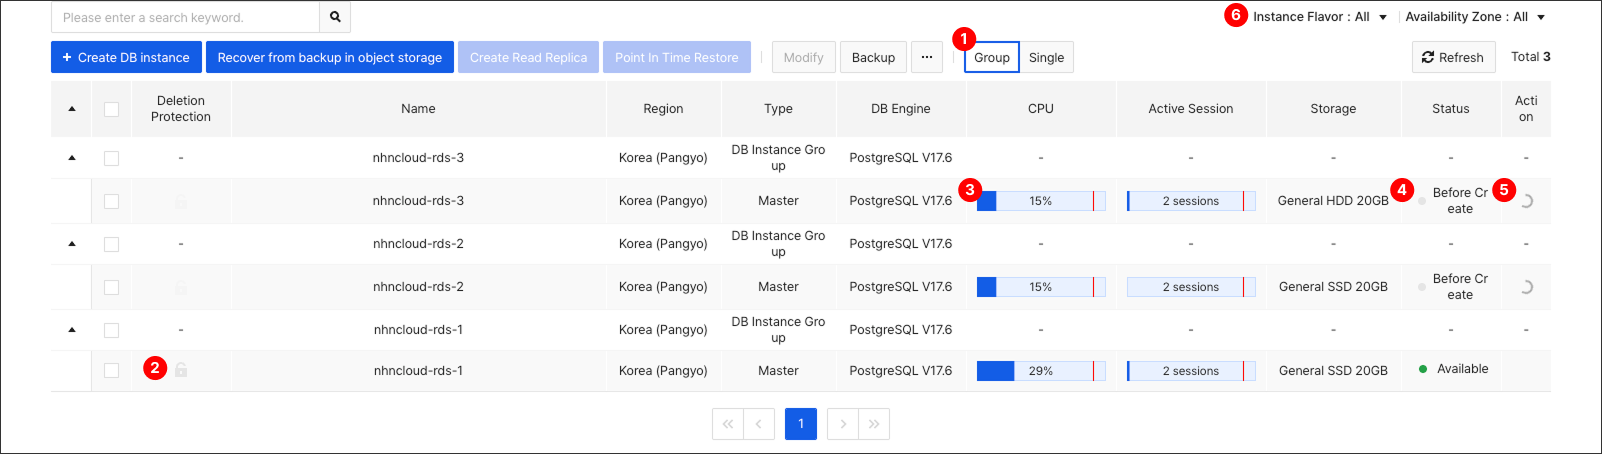Click nhncloud-rds-1 name in Master row
The height and width of the screenshot is (454, 1602).
click(418, 371)
